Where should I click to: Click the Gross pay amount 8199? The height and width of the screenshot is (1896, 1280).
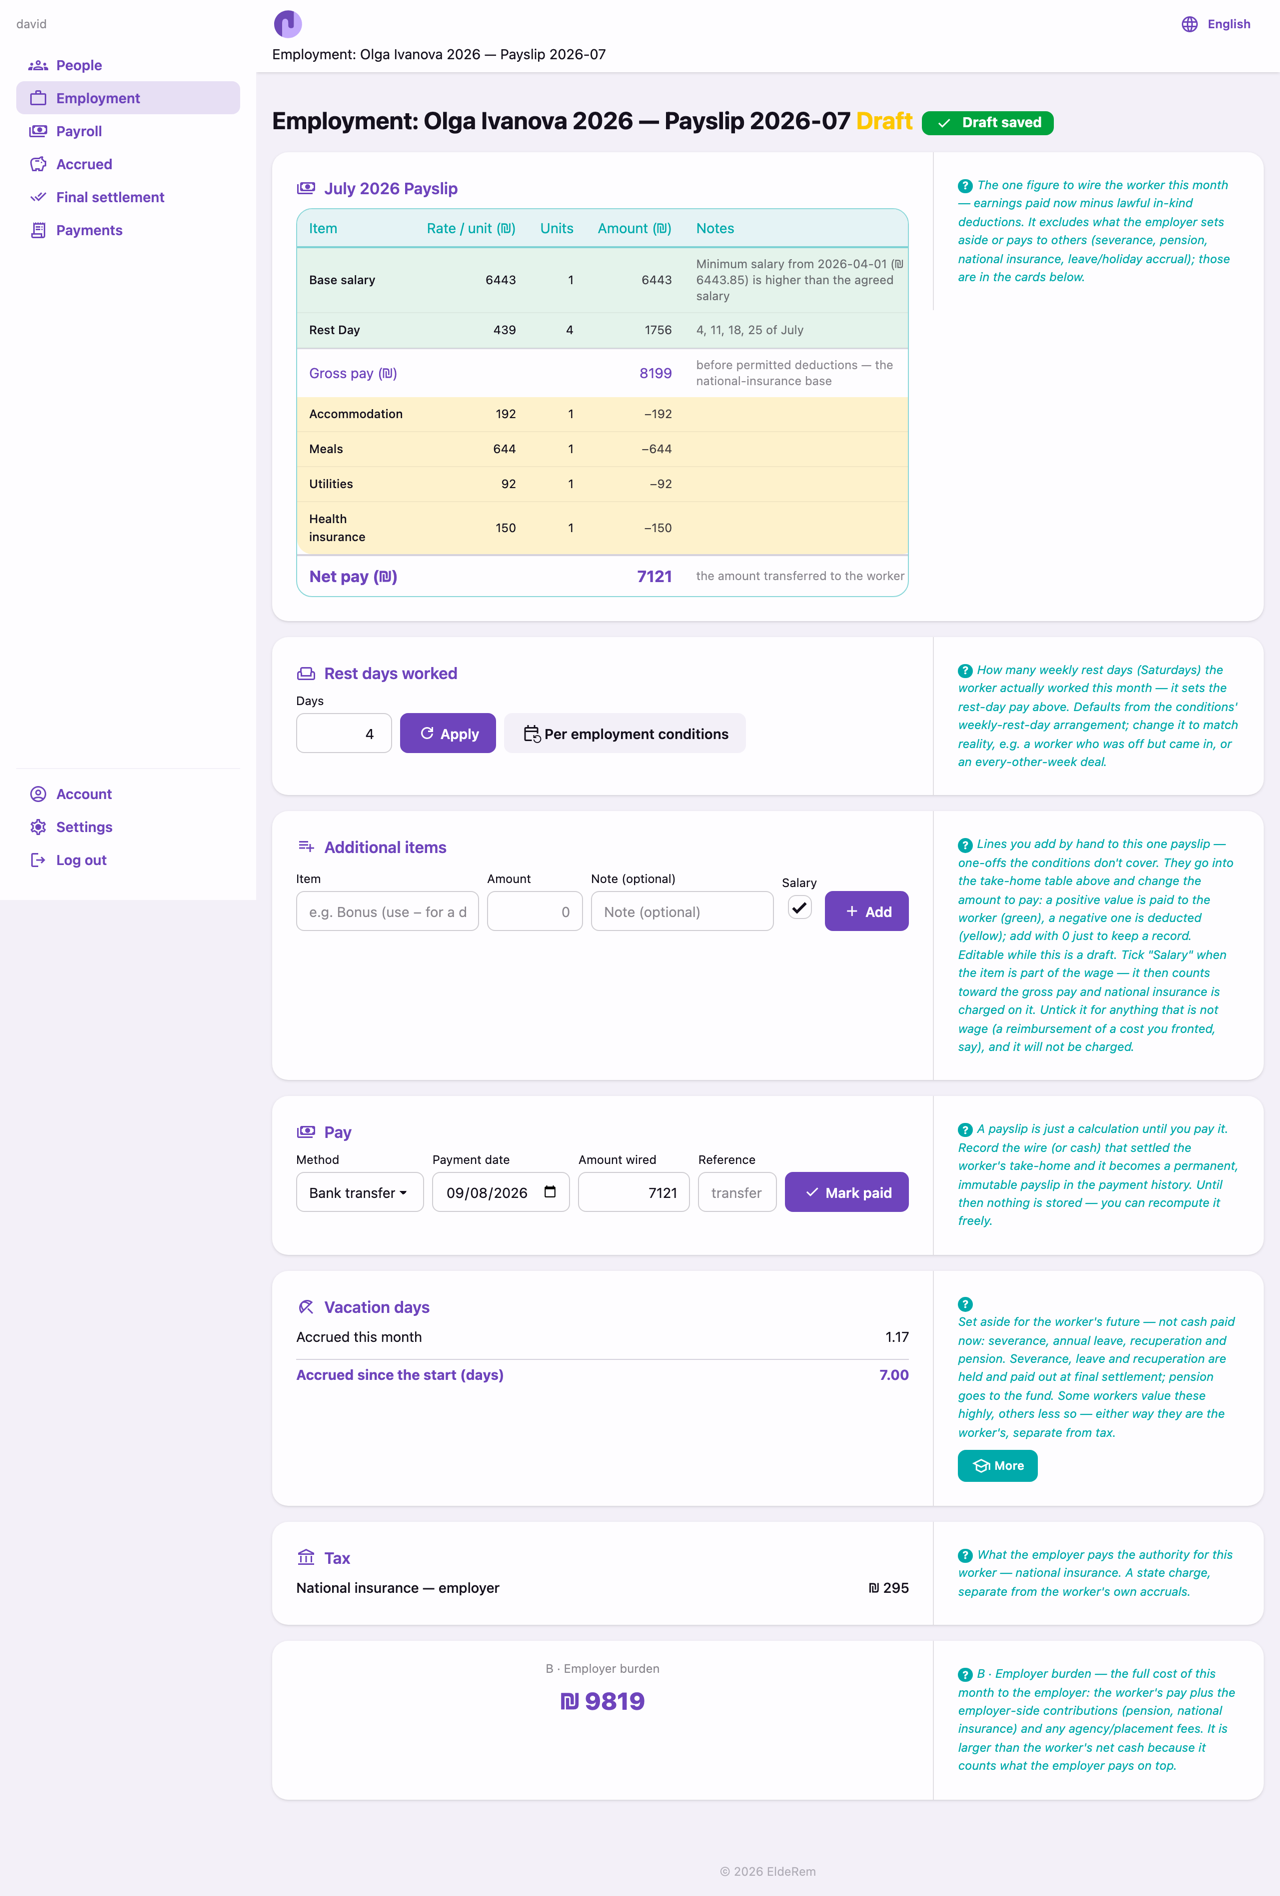pos(656,373)
